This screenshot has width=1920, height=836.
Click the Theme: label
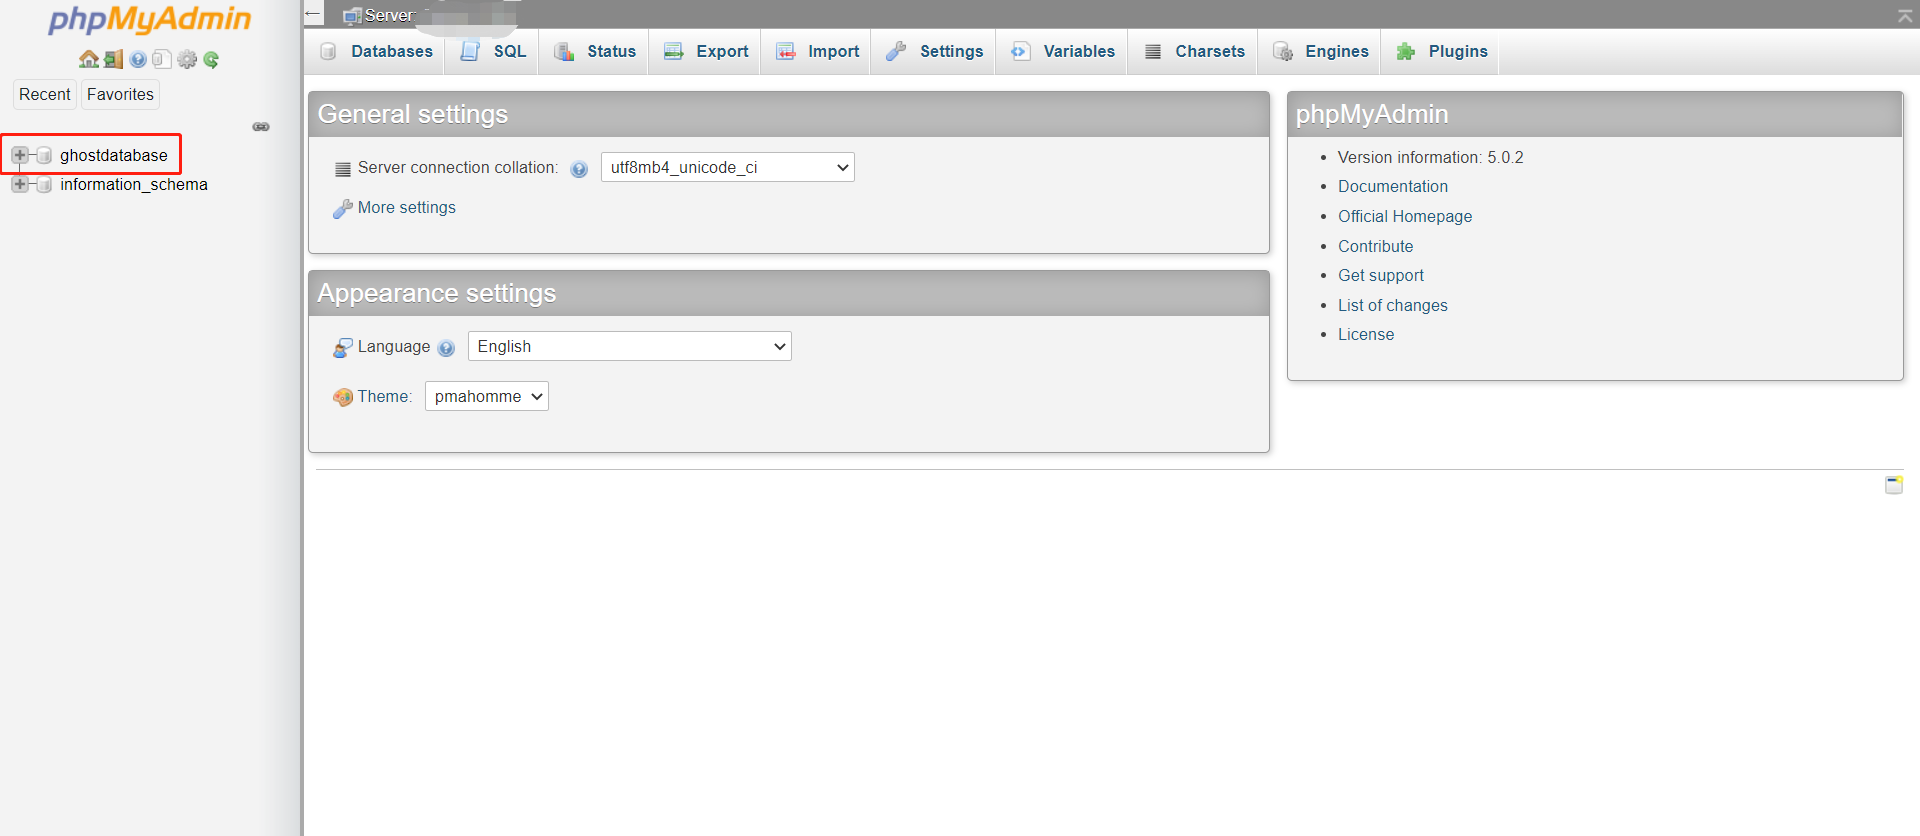coord(385,396)
